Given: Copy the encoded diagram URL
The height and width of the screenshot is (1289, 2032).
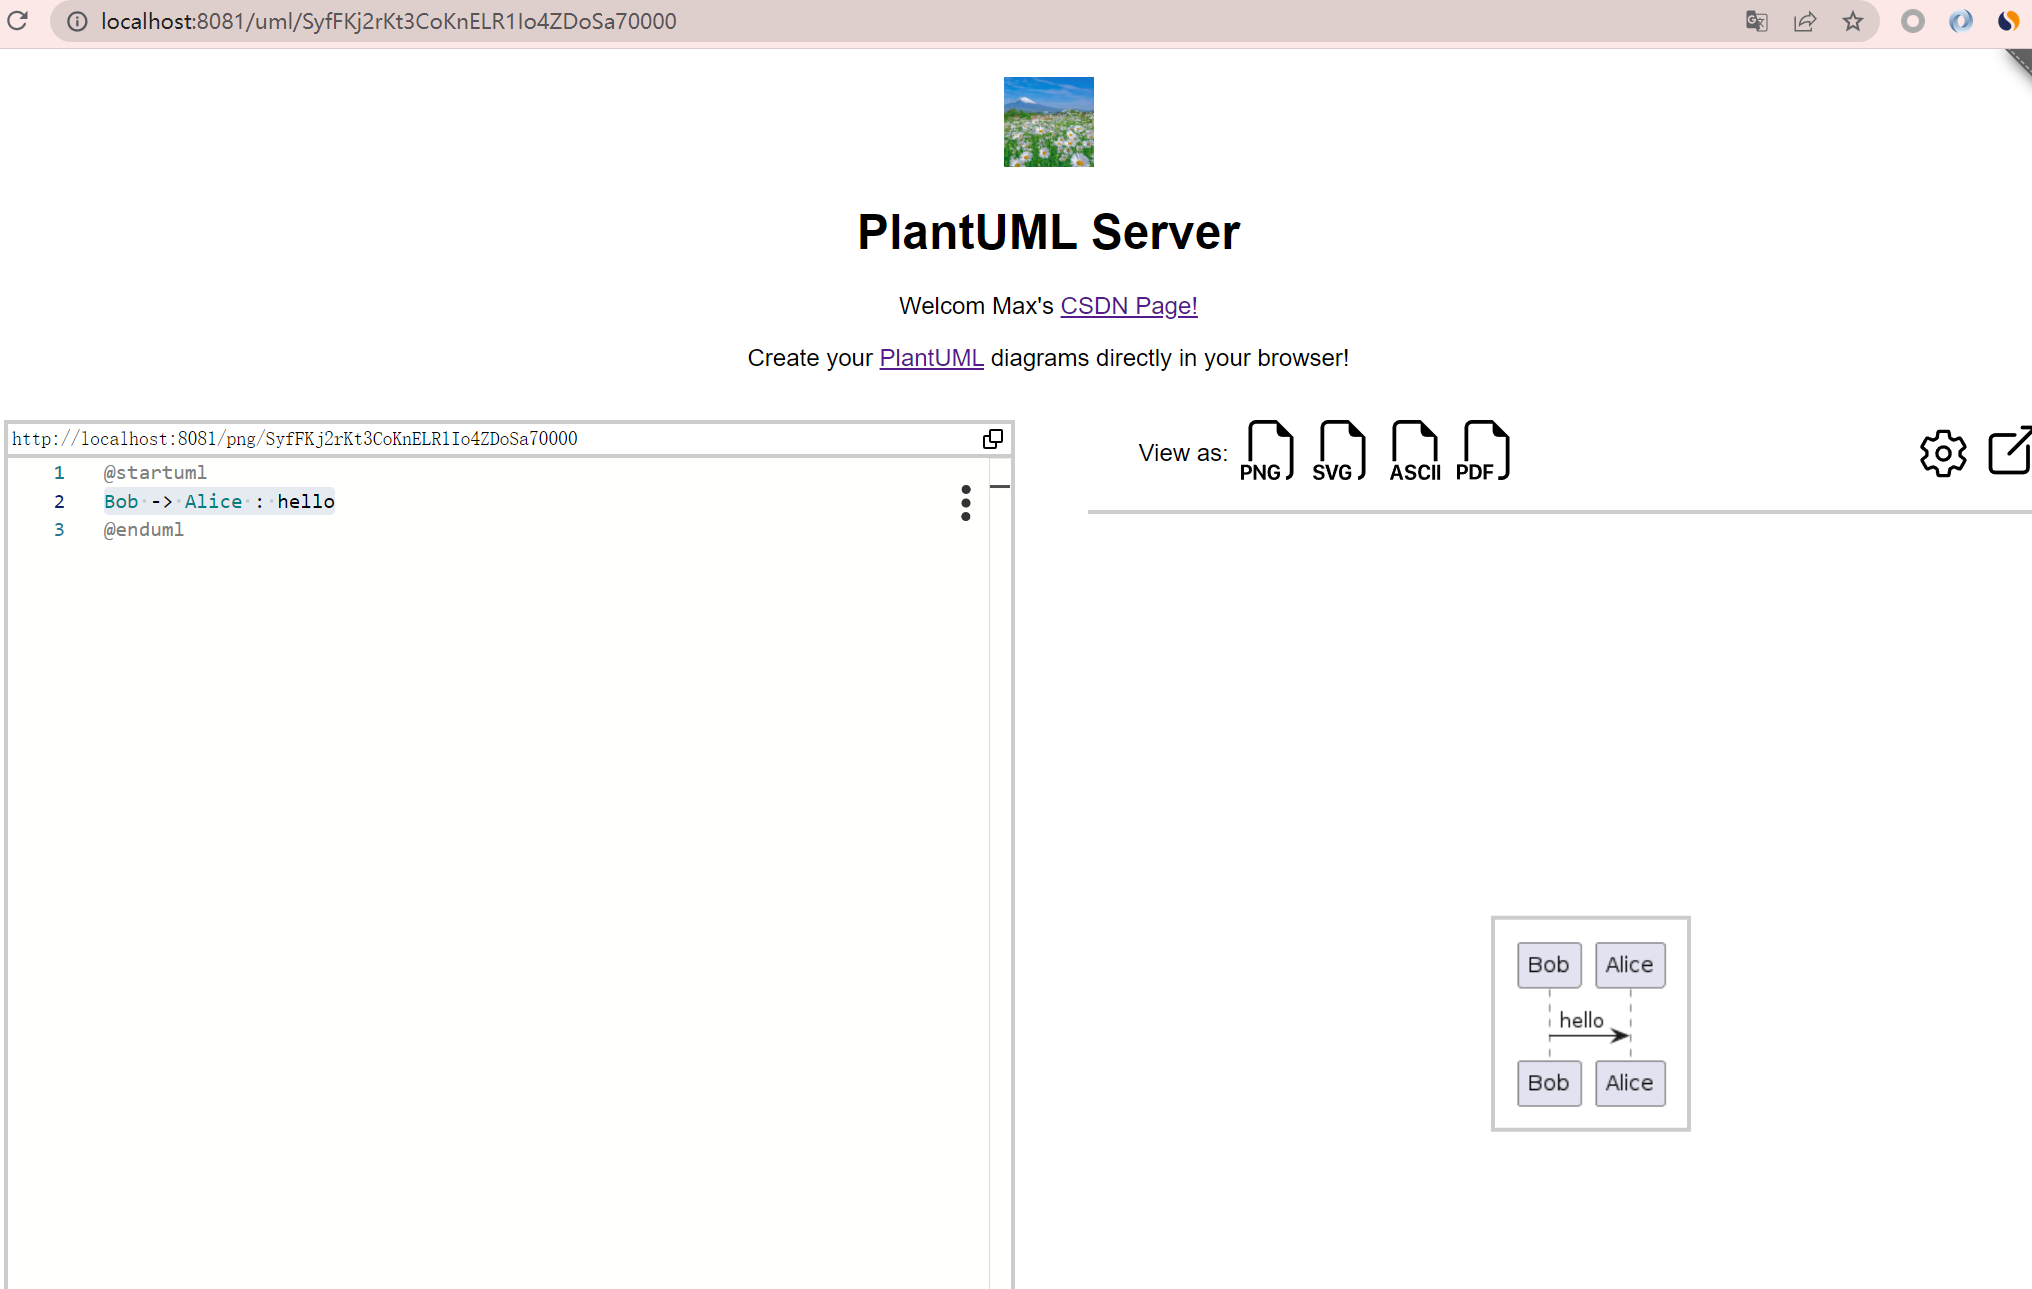Looking at the screenshot, I should click(x=993, y=438).
